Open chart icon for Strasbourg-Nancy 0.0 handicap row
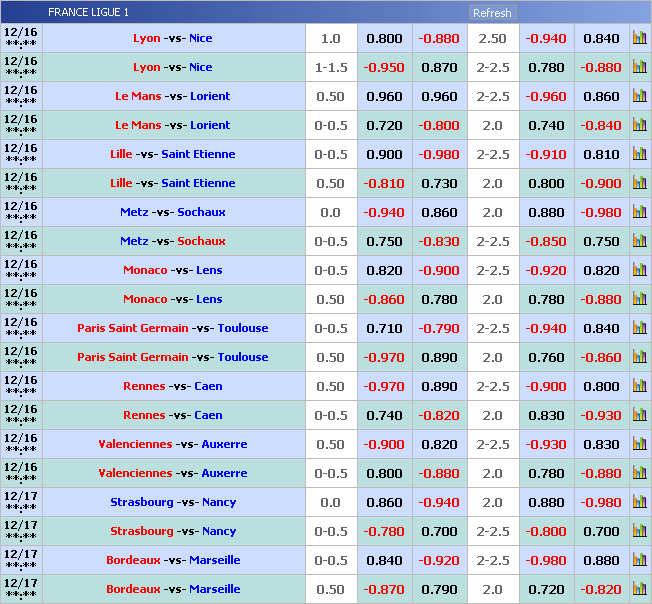652x604 pixels. tap(639, 503)
